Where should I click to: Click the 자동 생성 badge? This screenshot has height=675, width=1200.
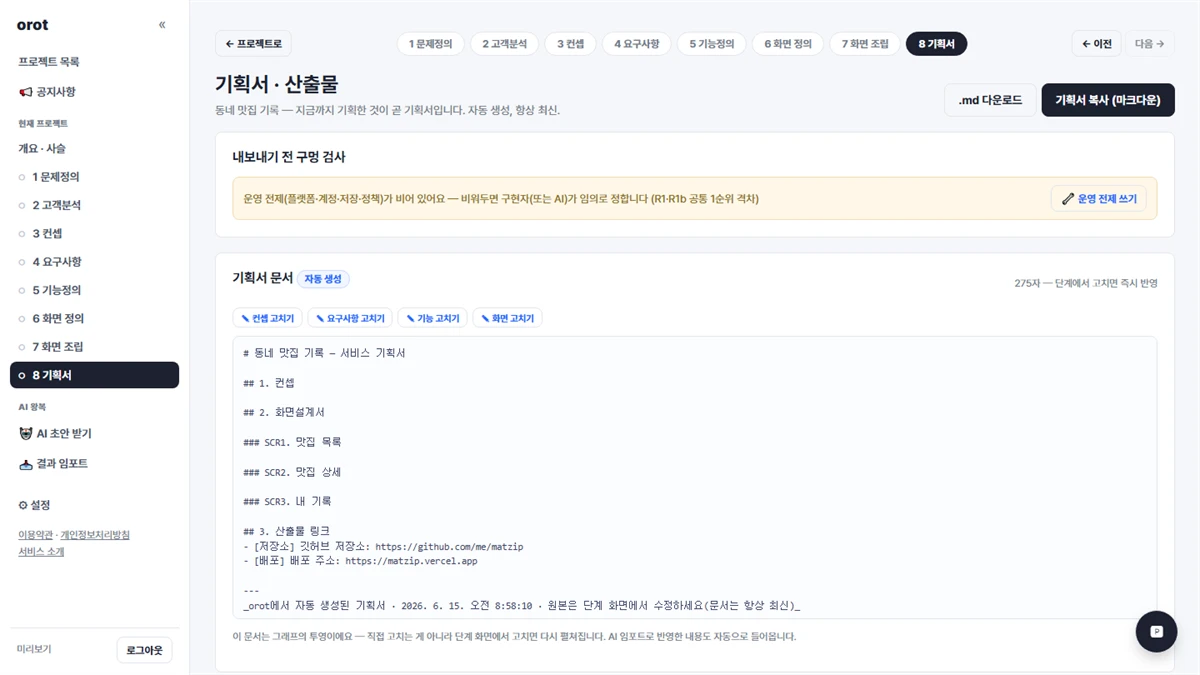323,279
